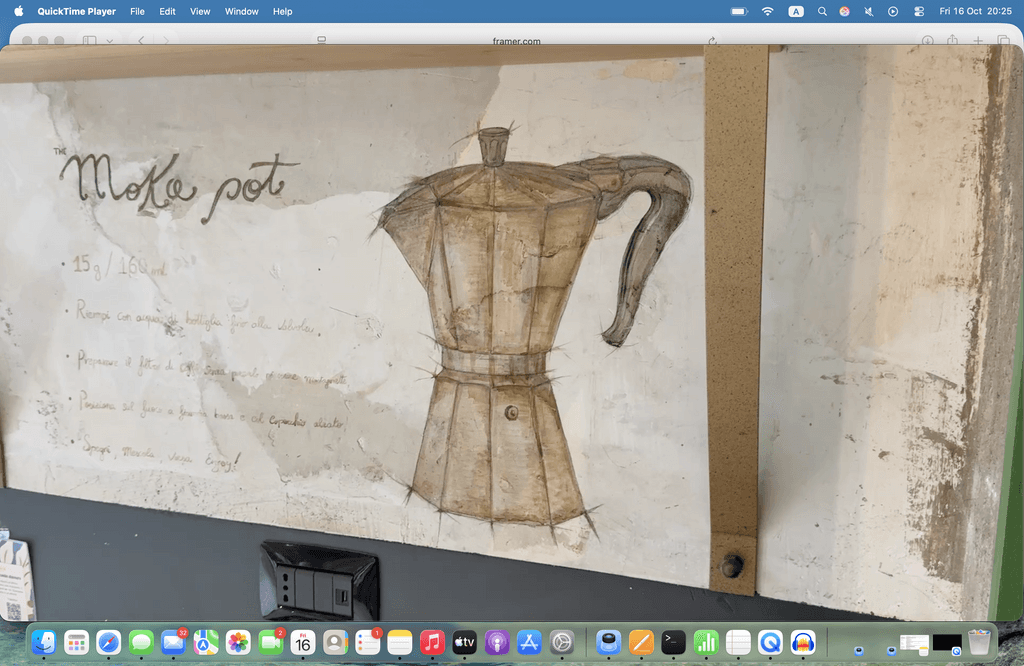This screenshot has width=1024, height=666.
Task: Open Calendar showing the 16th
Action: click(303, 642)
